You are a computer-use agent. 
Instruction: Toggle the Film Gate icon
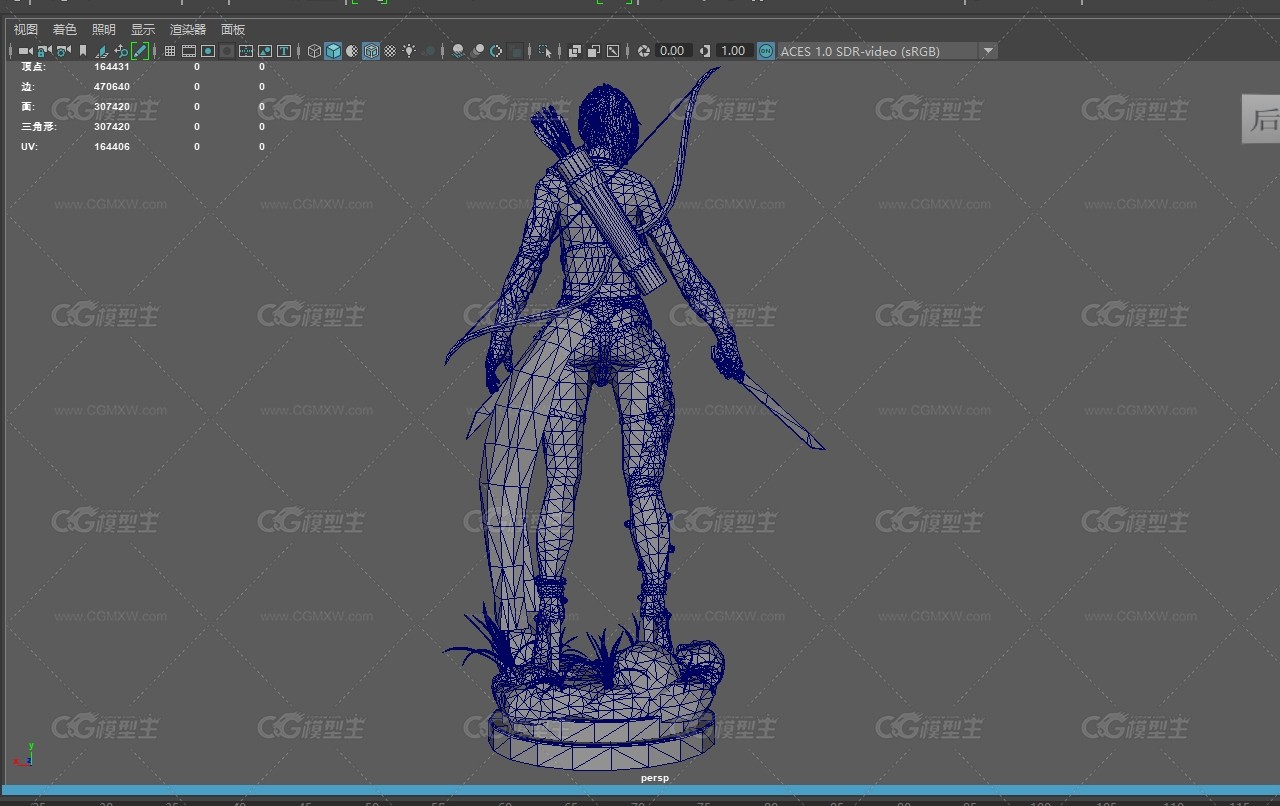click(189, 51)
